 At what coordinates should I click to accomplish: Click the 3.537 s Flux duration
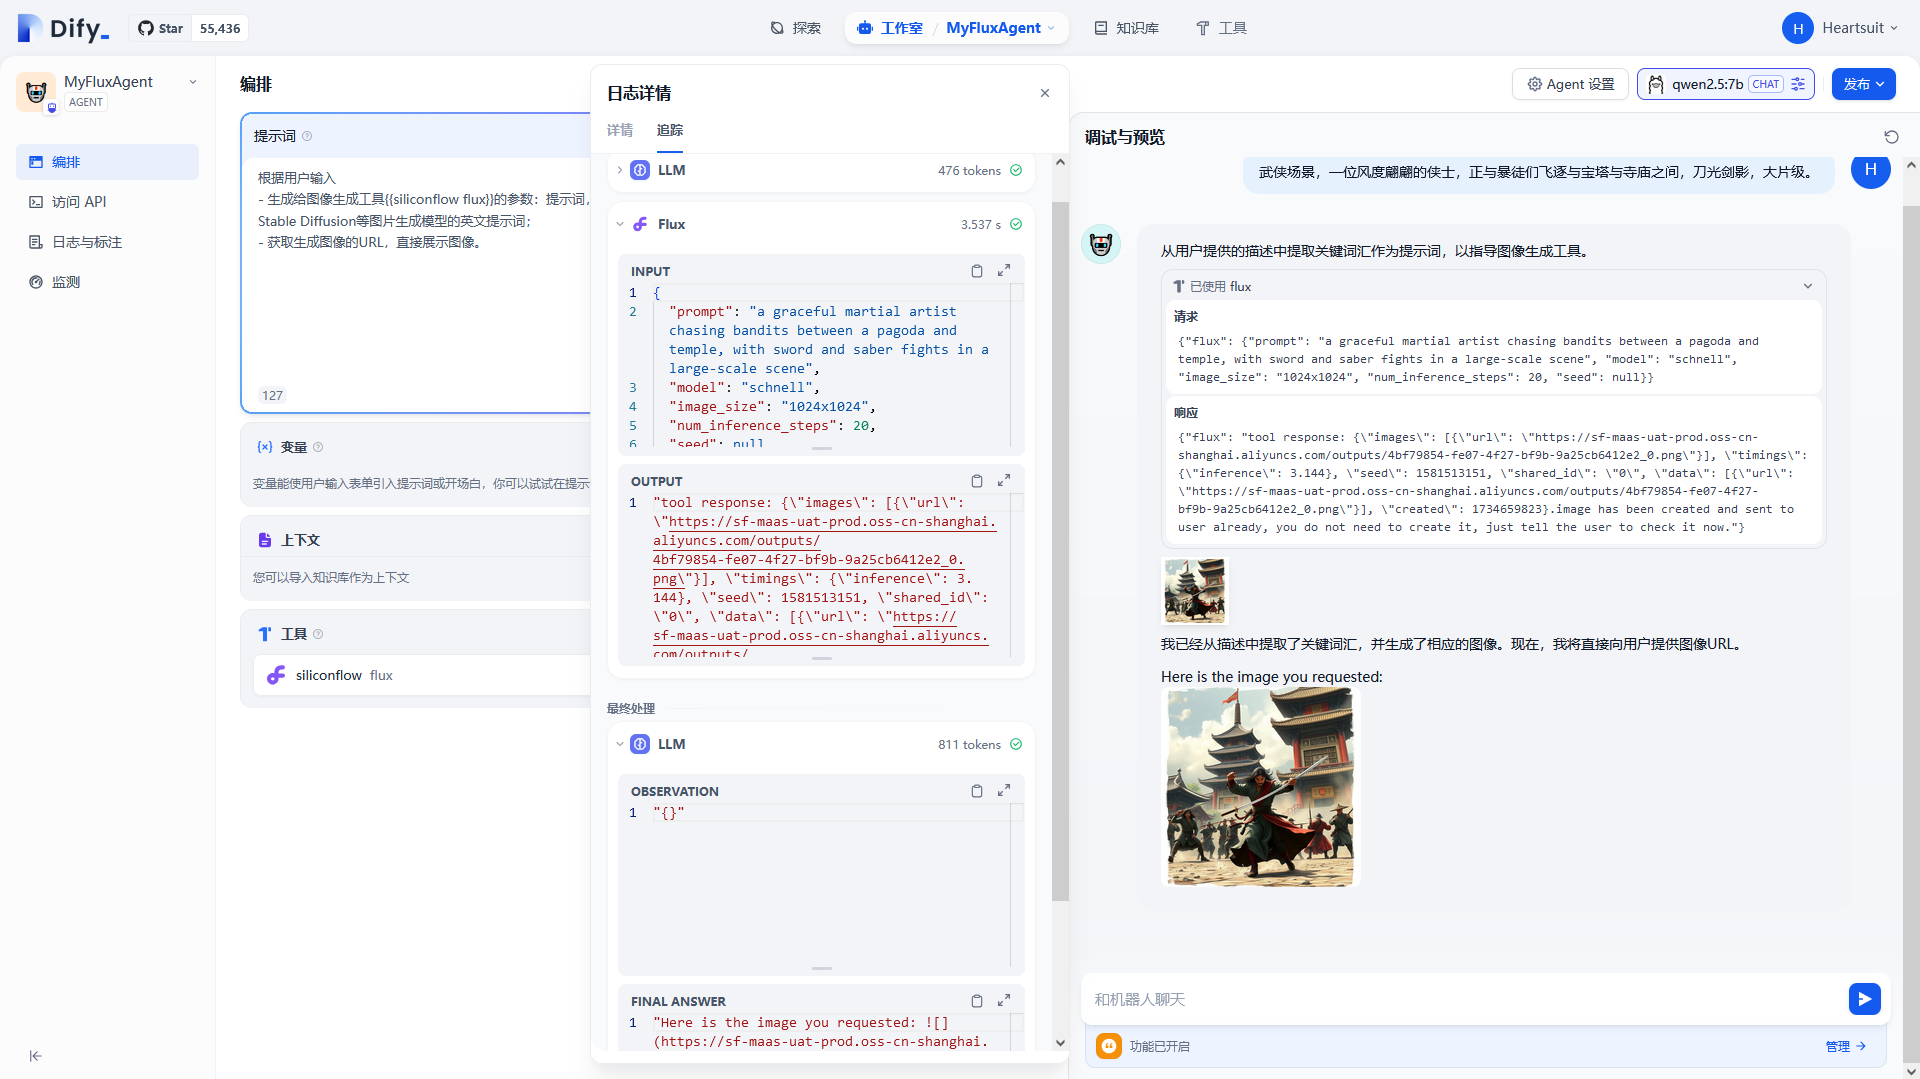point(980,224)
